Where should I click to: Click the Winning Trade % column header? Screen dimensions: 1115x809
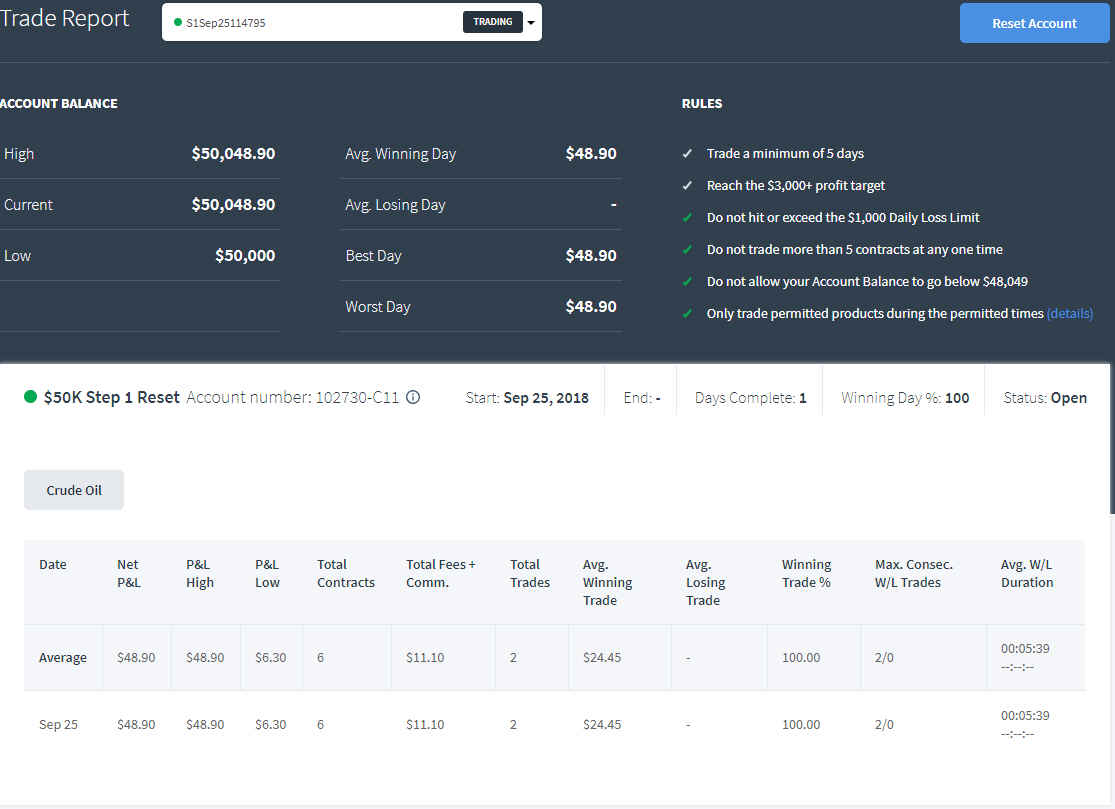(x=806, y=573)
